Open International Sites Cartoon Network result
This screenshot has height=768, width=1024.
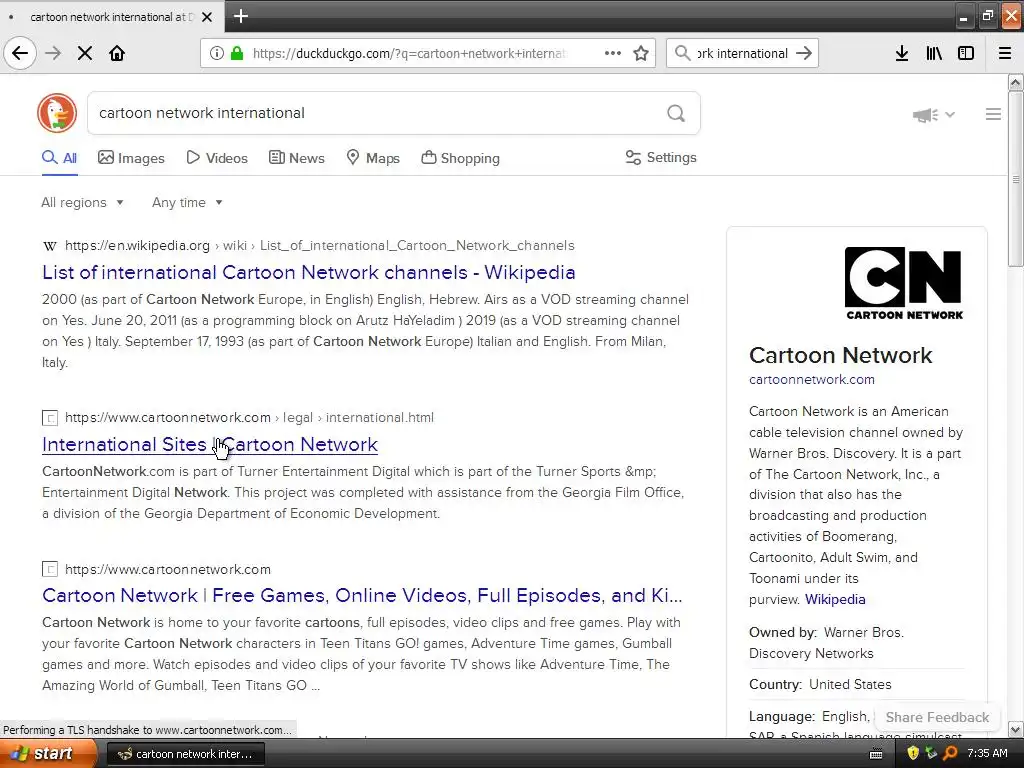pos(210,445)
